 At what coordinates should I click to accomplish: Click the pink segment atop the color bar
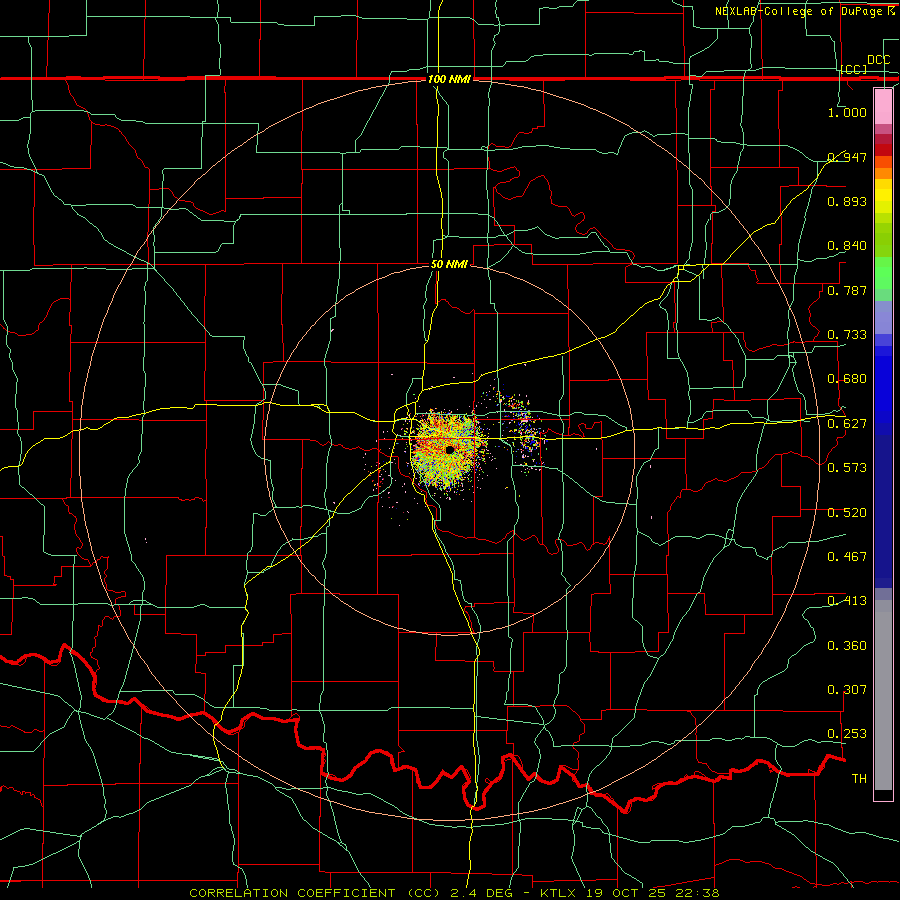click(x=883, y=106)
